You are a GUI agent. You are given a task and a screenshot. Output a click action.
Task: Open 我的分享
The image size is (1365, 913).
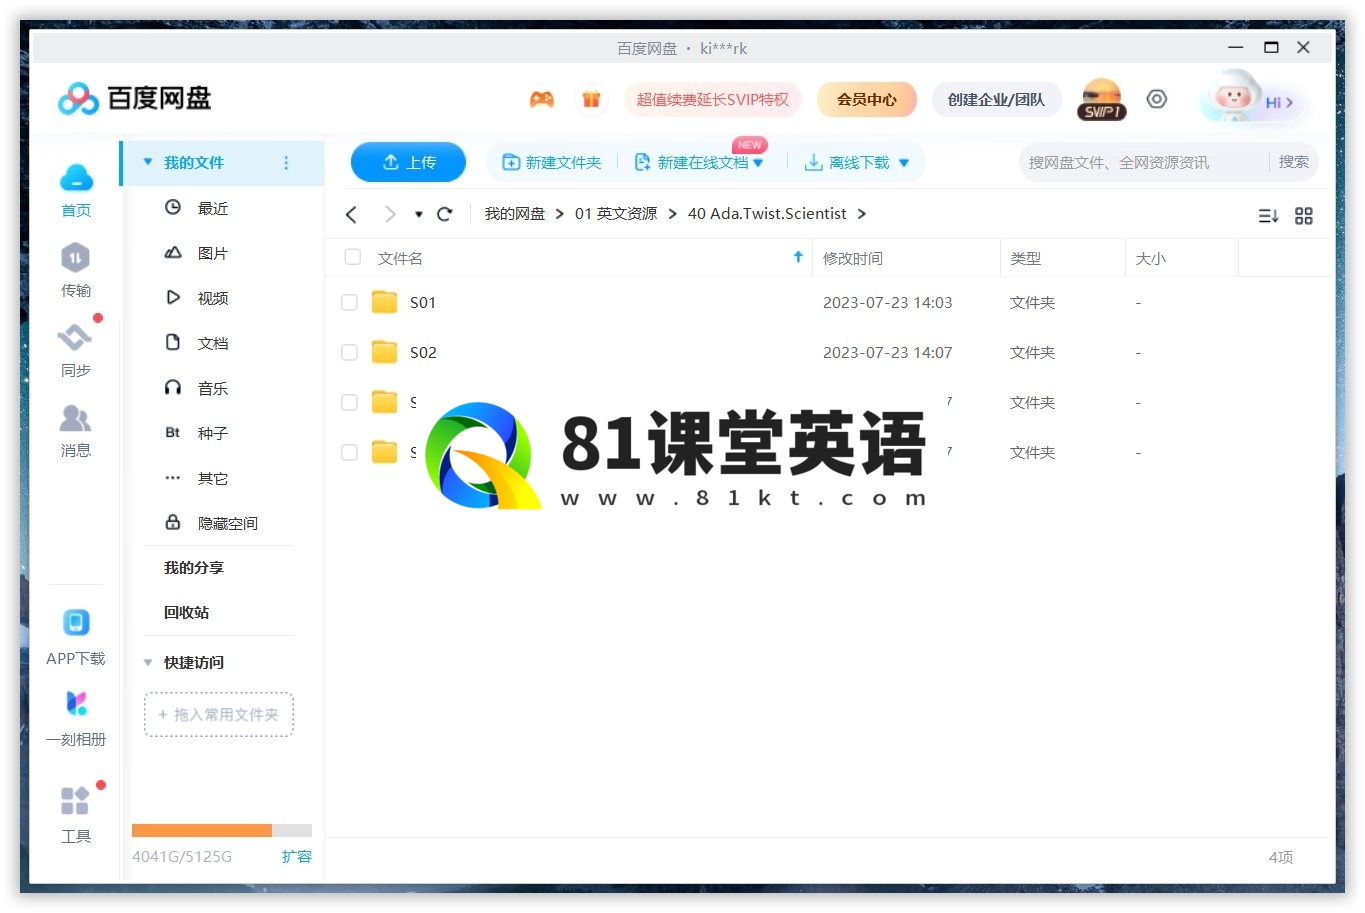tap(194, 568)
